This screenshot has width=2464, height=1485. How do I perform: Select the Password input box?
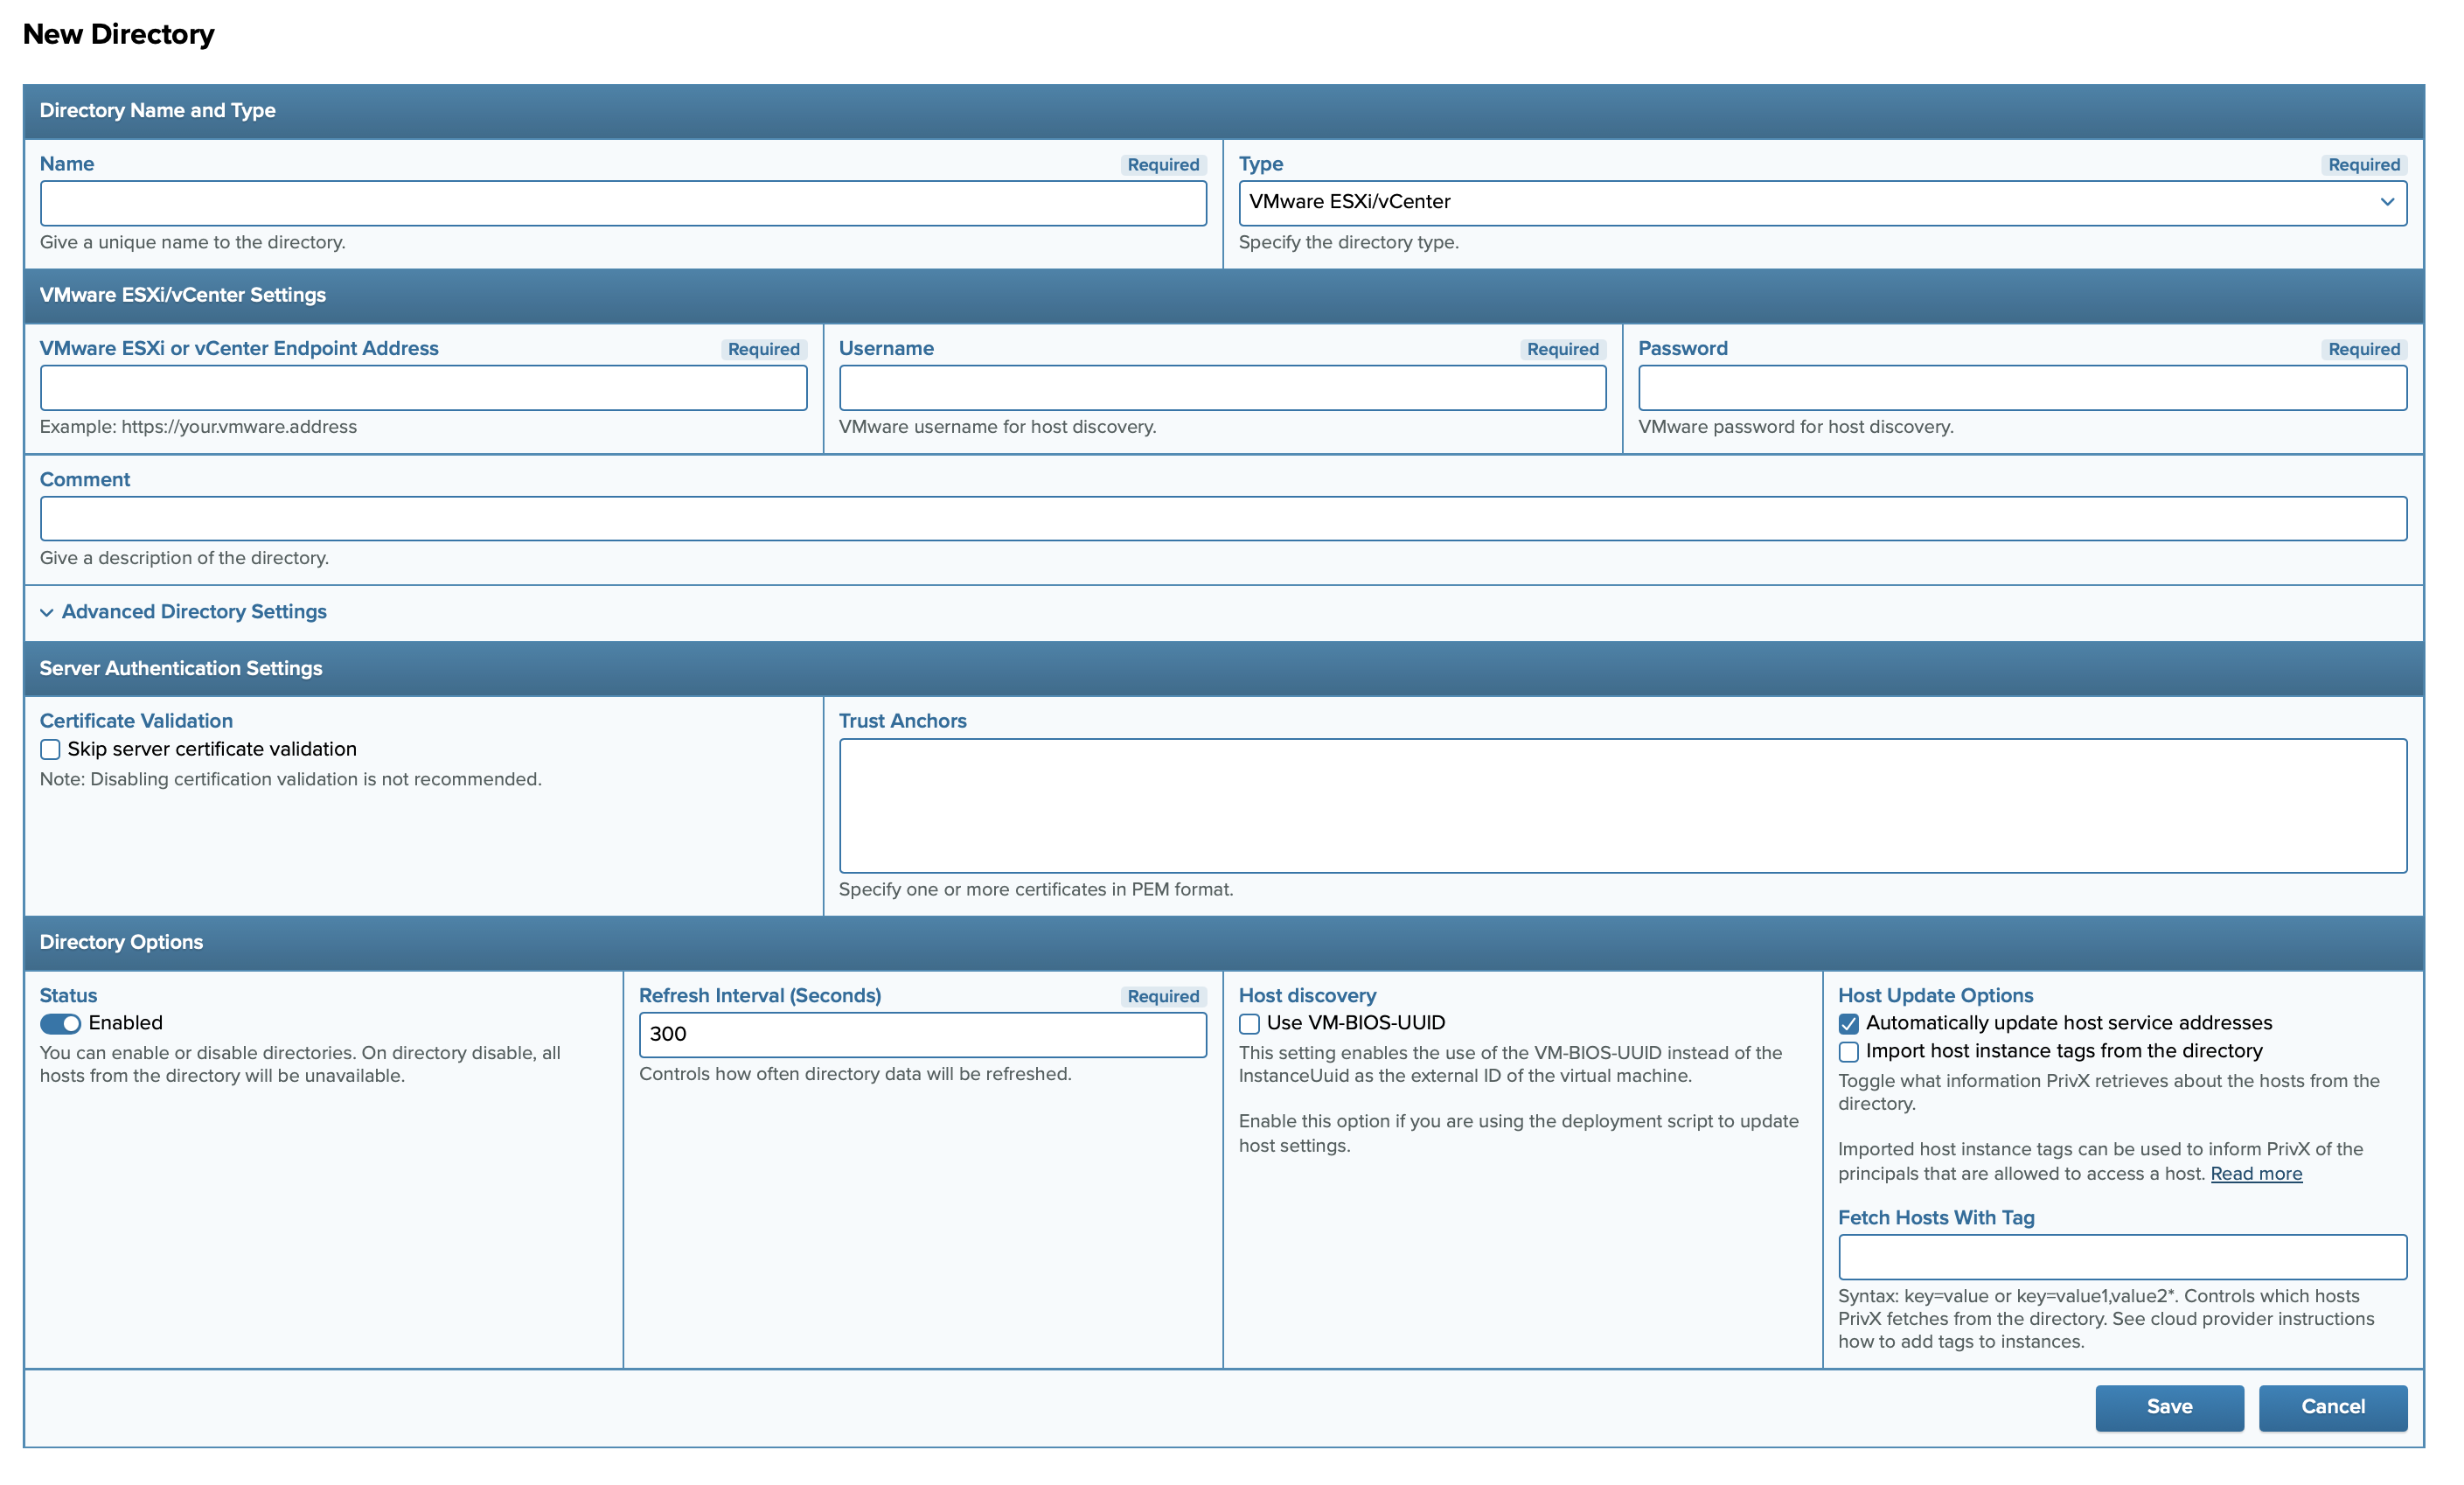[2022, 388]
